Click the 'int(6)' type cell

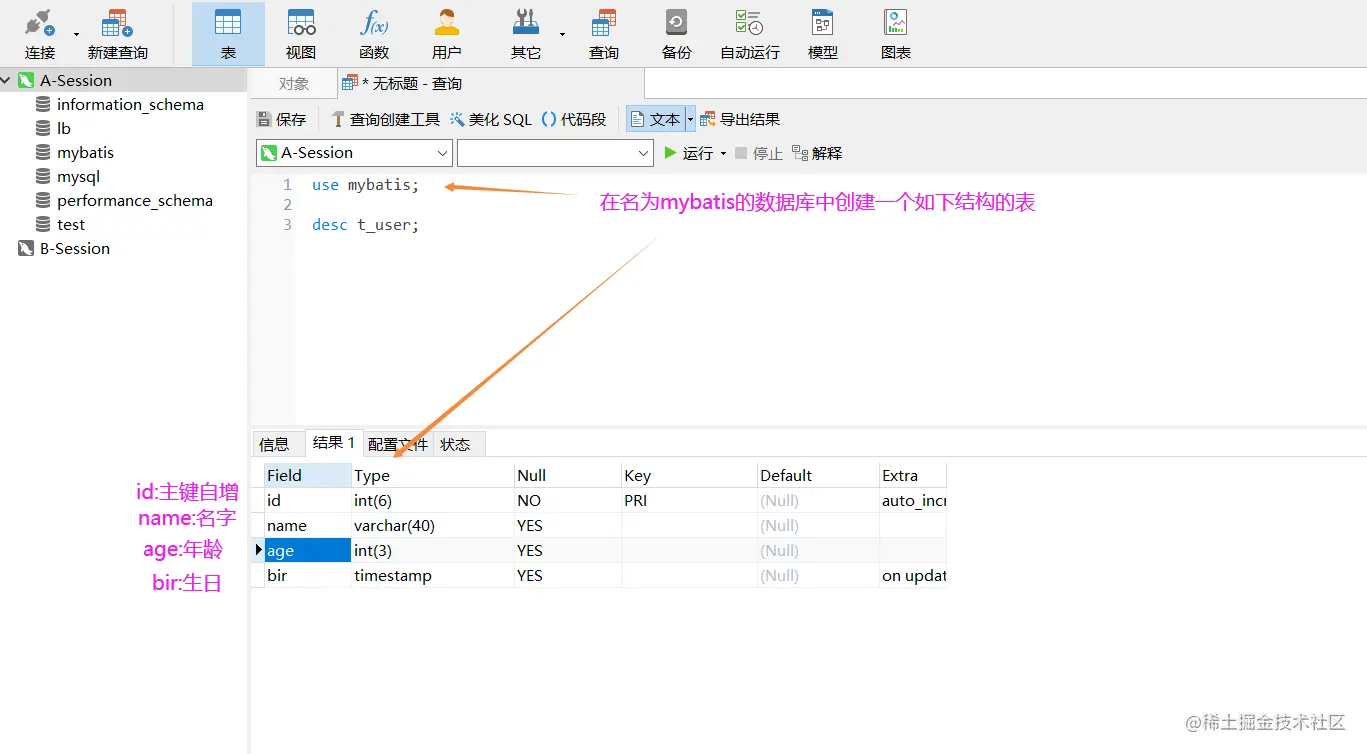click(432, 500)
